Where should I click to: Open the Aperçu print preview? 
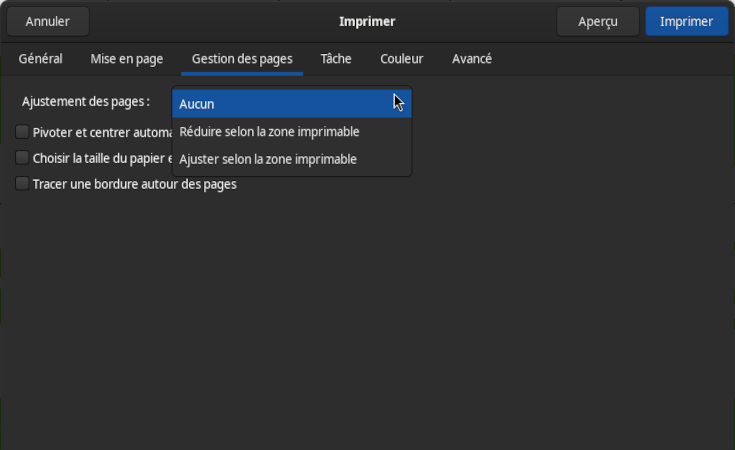pos(598,22)
